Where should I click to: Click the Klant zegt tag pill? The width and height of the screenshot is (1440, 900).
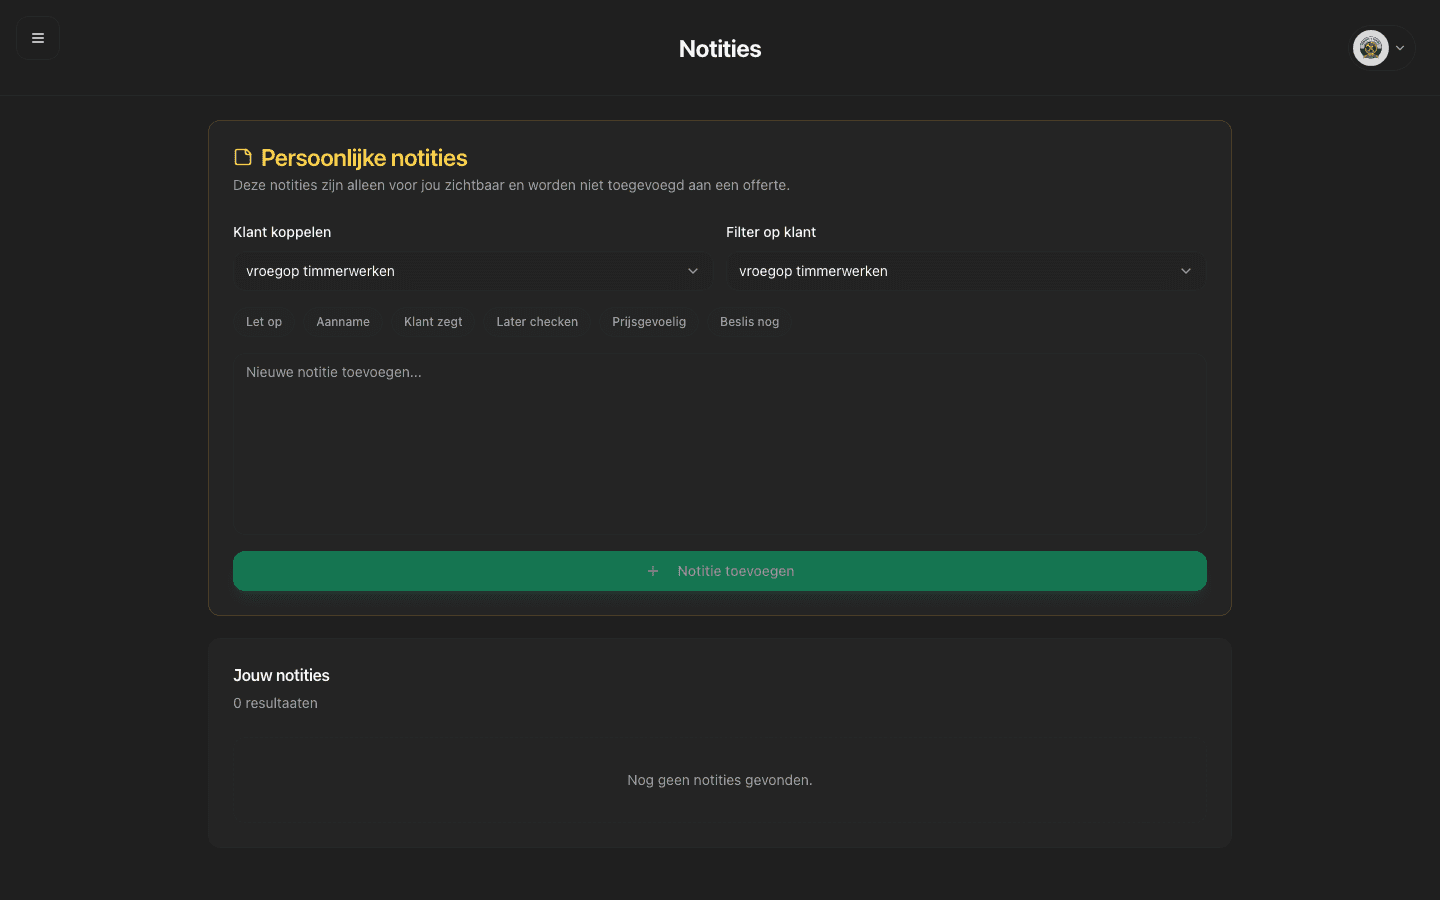[433, 321]
